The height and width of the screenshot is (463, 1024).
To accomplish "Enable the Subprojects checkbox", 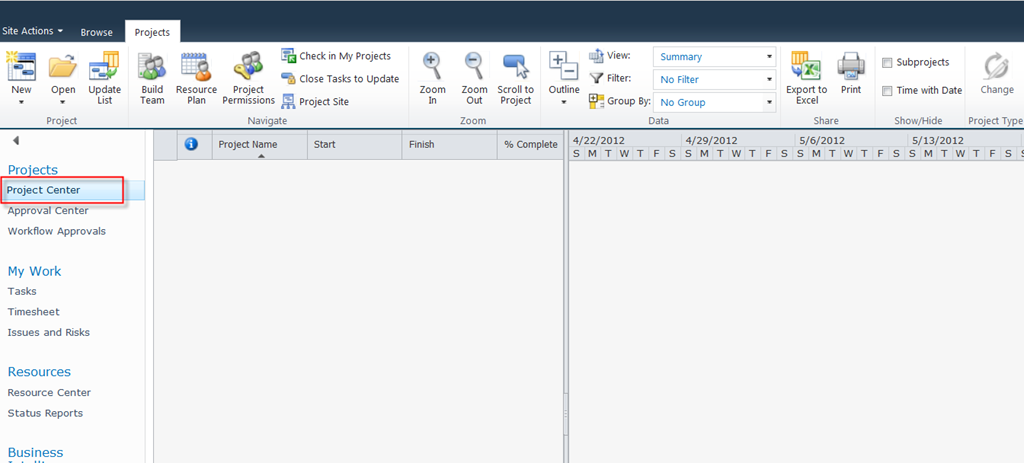I will tap(887, 63).
